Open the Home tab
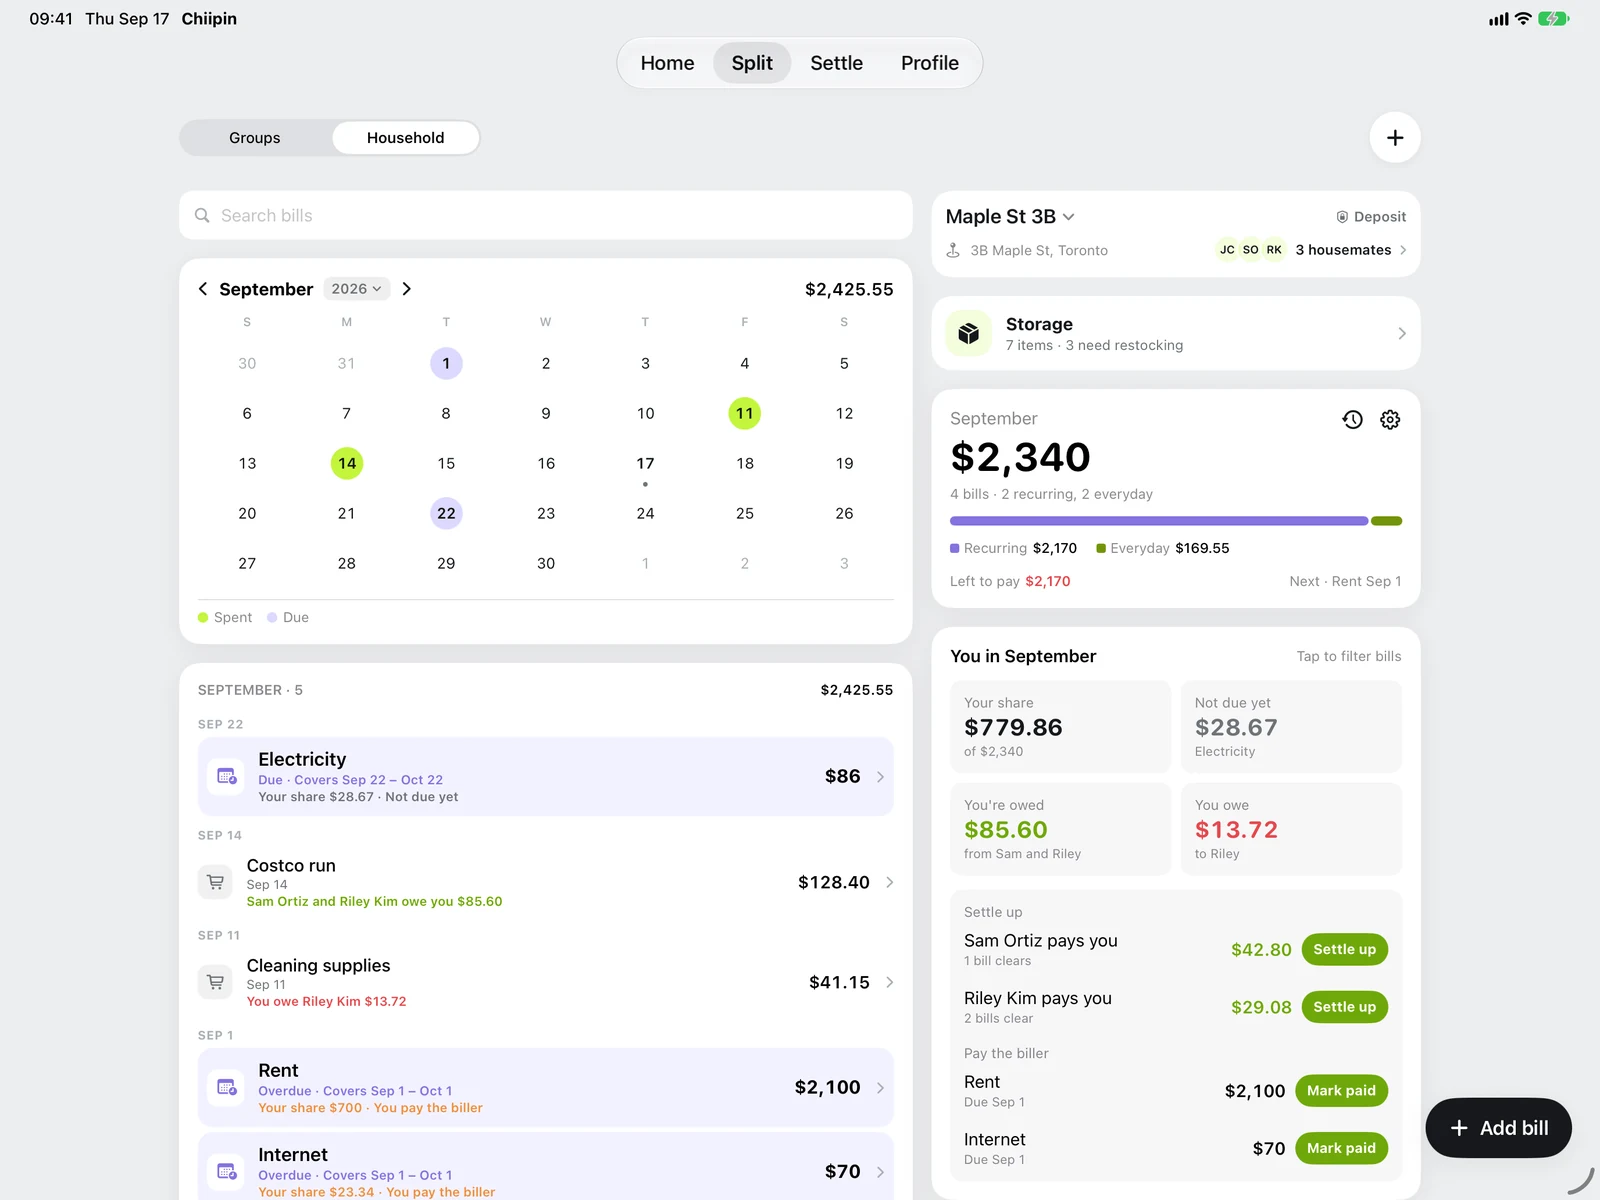 tap(667, 63)
